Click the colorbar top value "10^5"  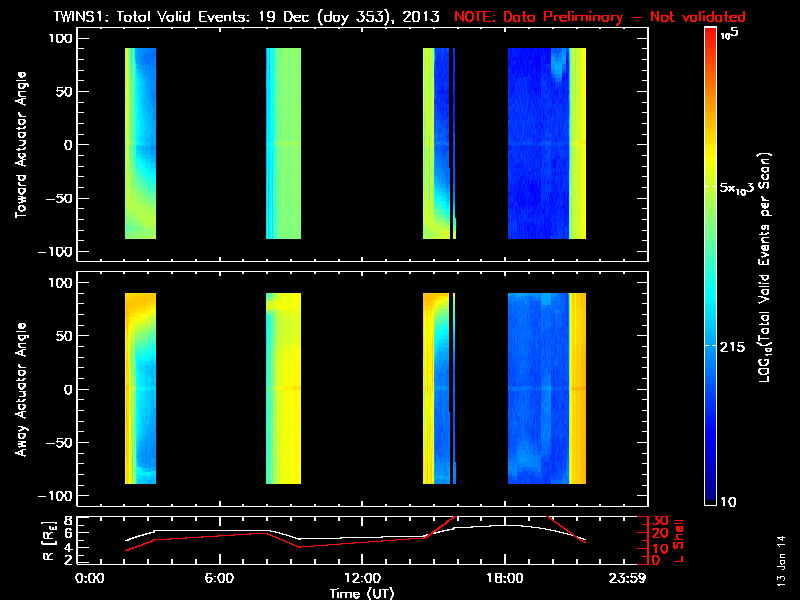tap(730, 34)
